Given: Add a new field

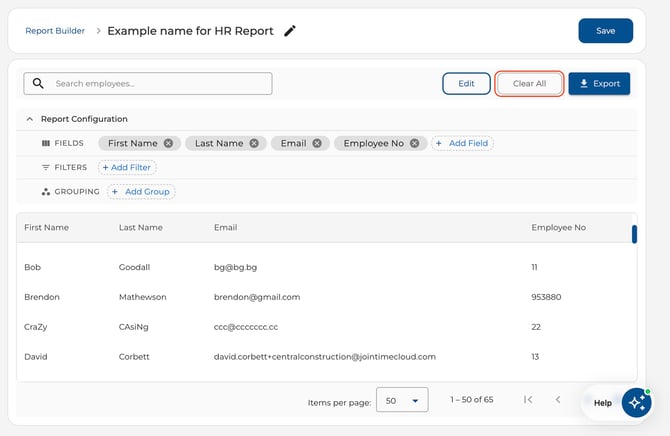Looking at the screenshot, I should (x=462, y=143).
